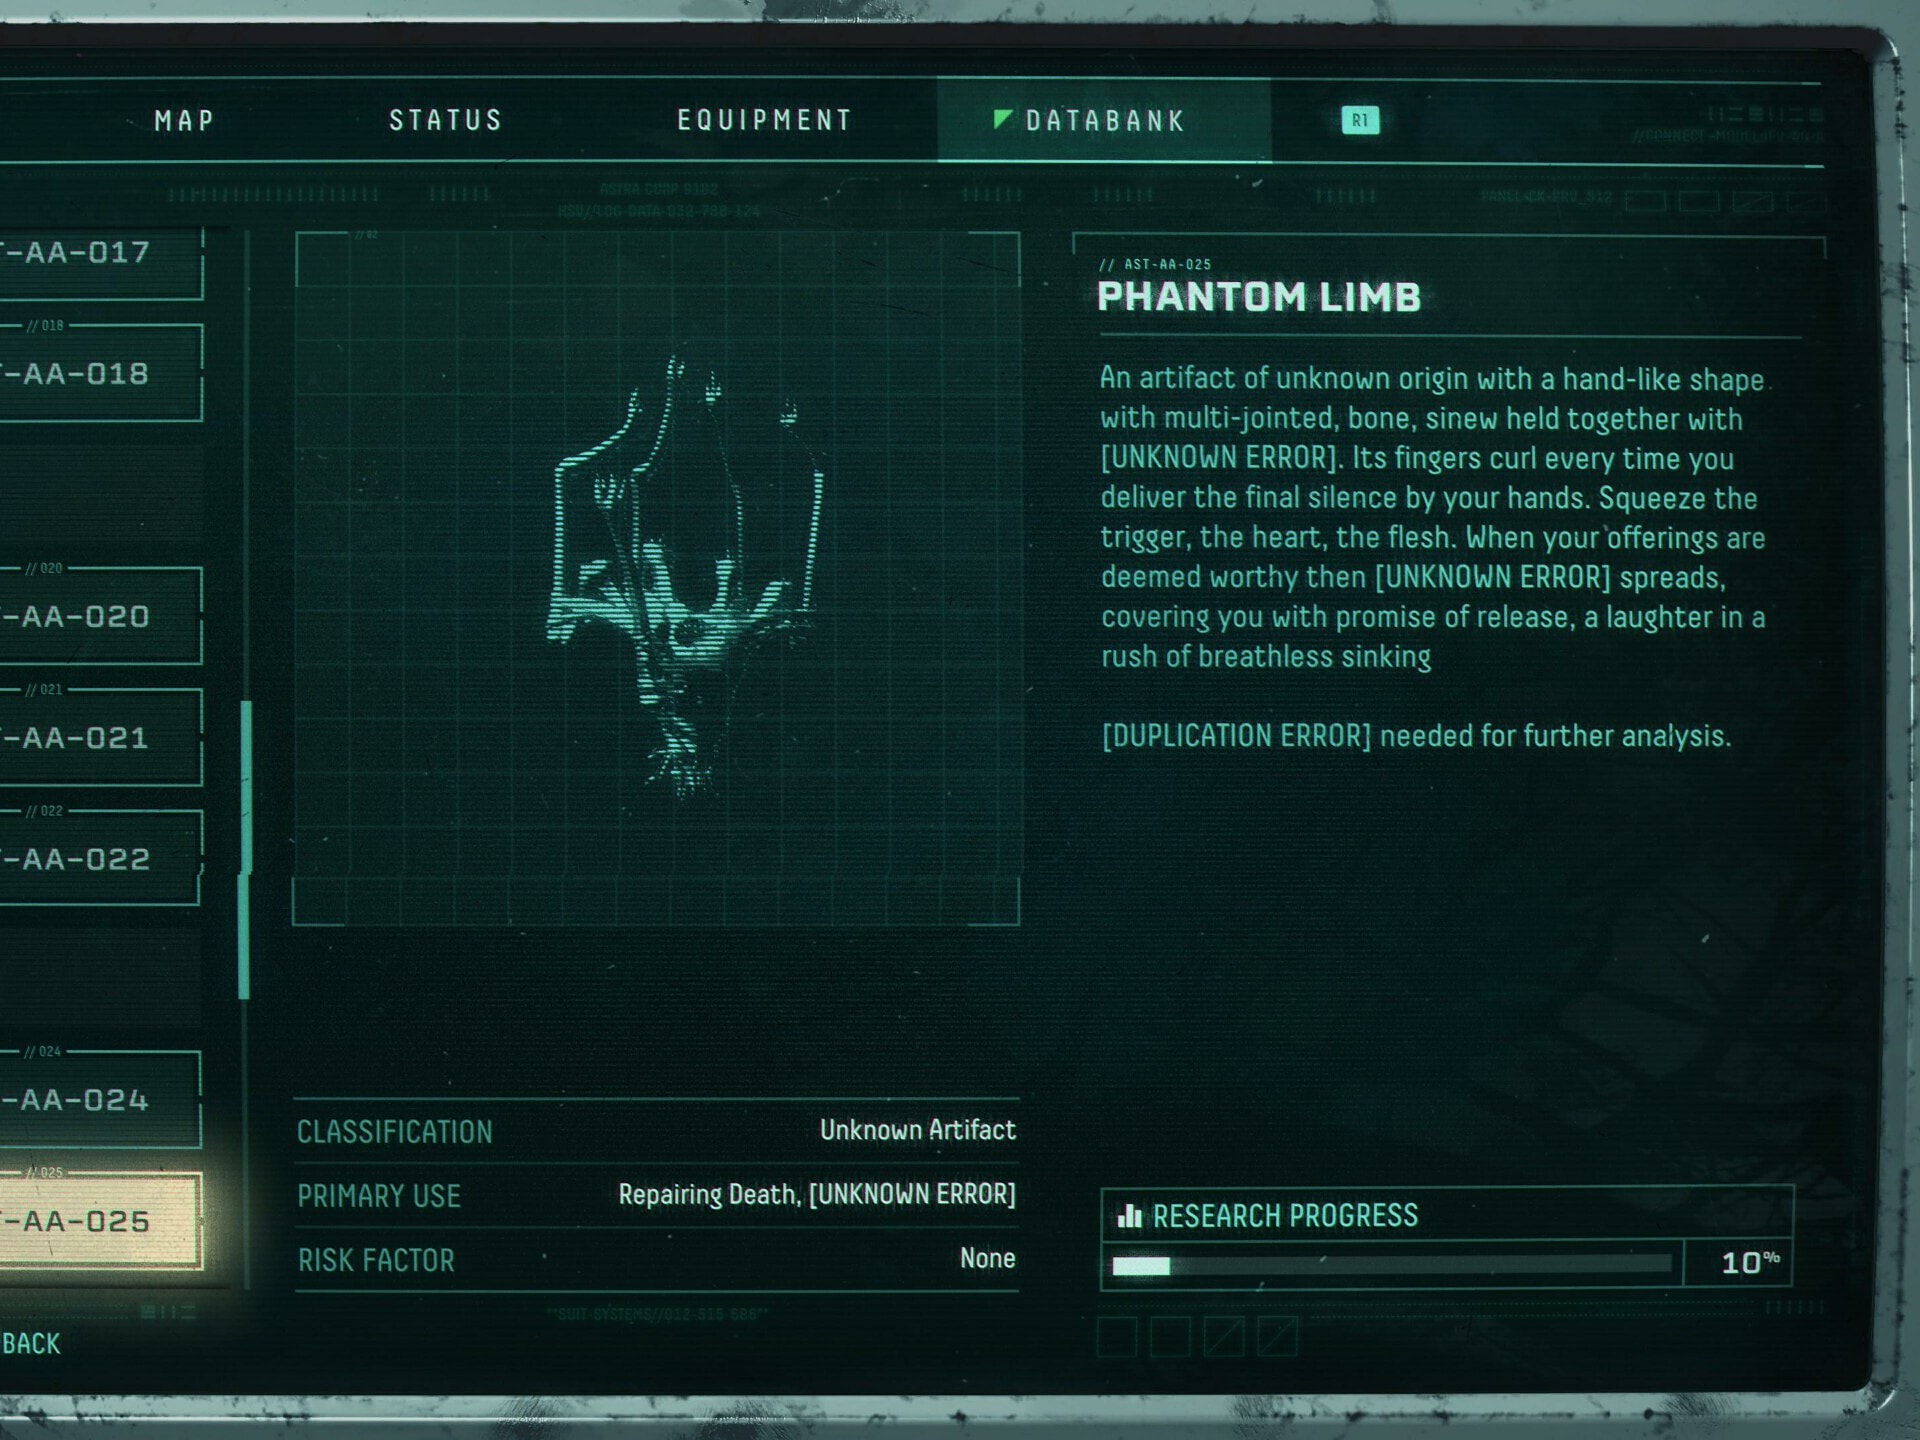Click the PHANTOM LIMB title heading
This screenshot has height=1440, width=1920.
1259,297
